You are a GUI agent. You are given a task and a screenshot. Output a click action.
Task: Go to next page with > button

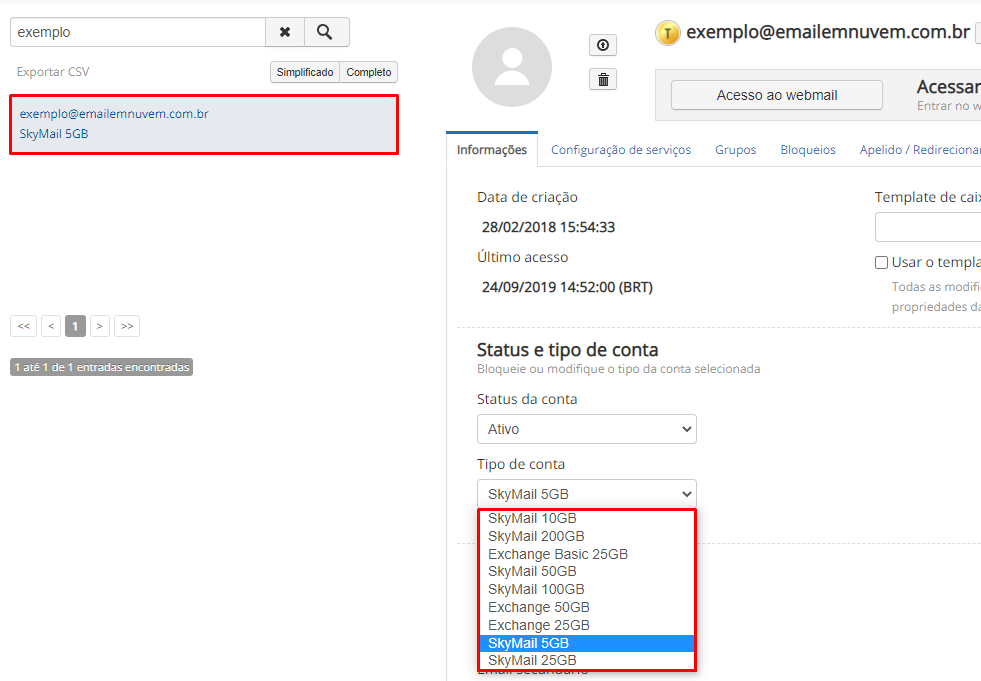pyautogui.click(x=99, y=326)
